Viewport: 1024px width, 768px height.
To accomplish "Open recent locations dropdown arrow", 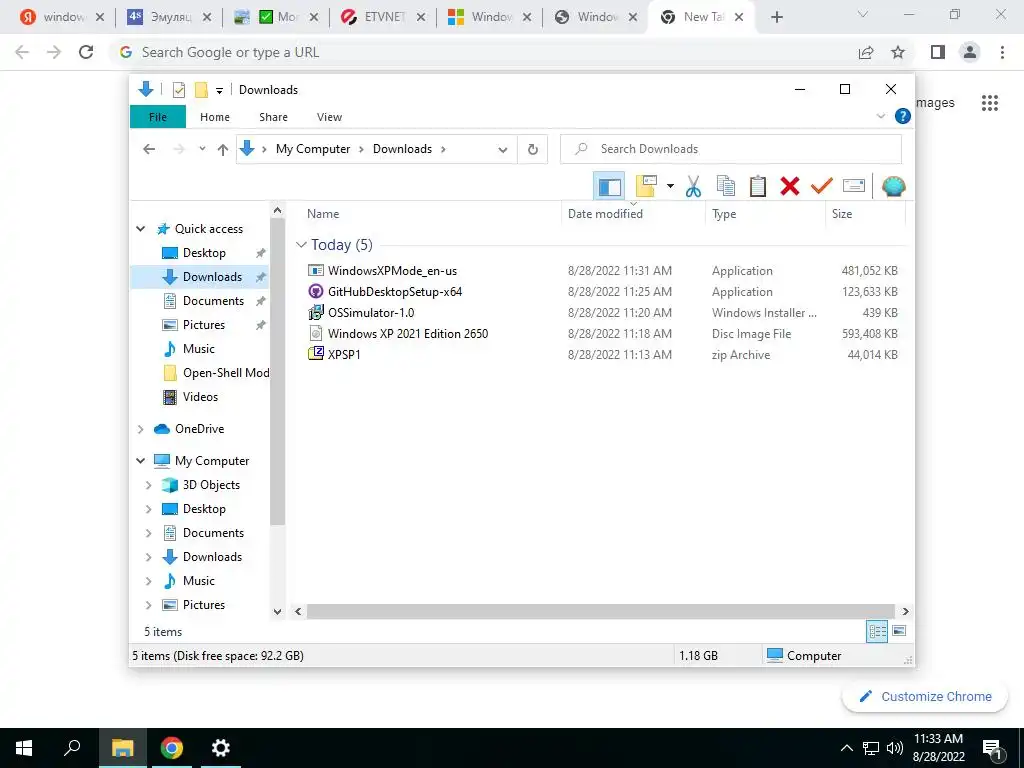I will [x=202, y=150].
